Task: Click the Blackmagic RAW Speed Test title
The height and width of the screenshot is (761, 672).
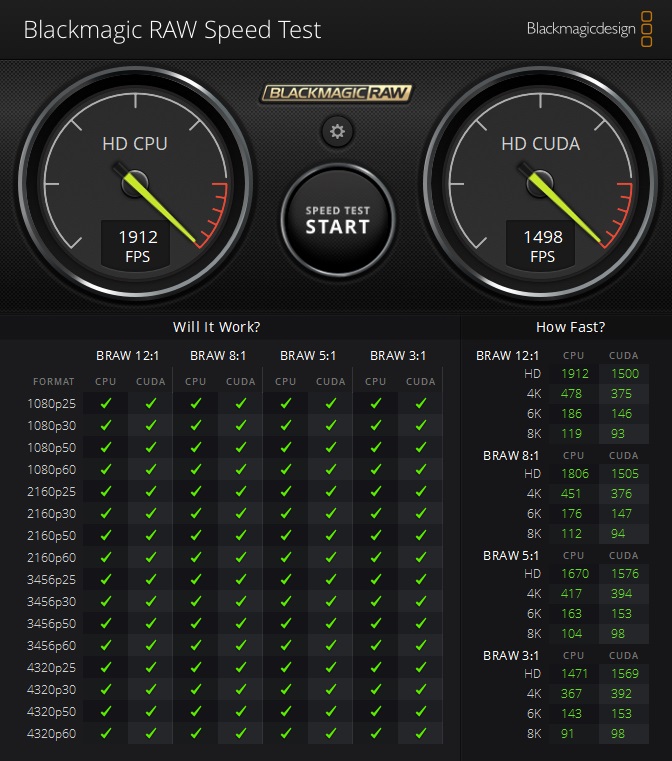Action: [x=172, y=30]
